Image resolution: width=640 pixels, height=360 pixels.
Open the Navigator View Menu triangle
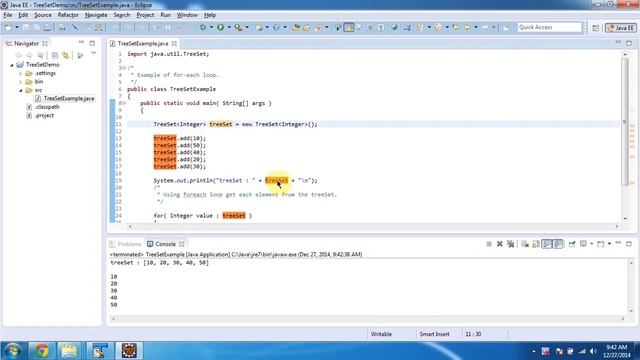pos(93,53)
